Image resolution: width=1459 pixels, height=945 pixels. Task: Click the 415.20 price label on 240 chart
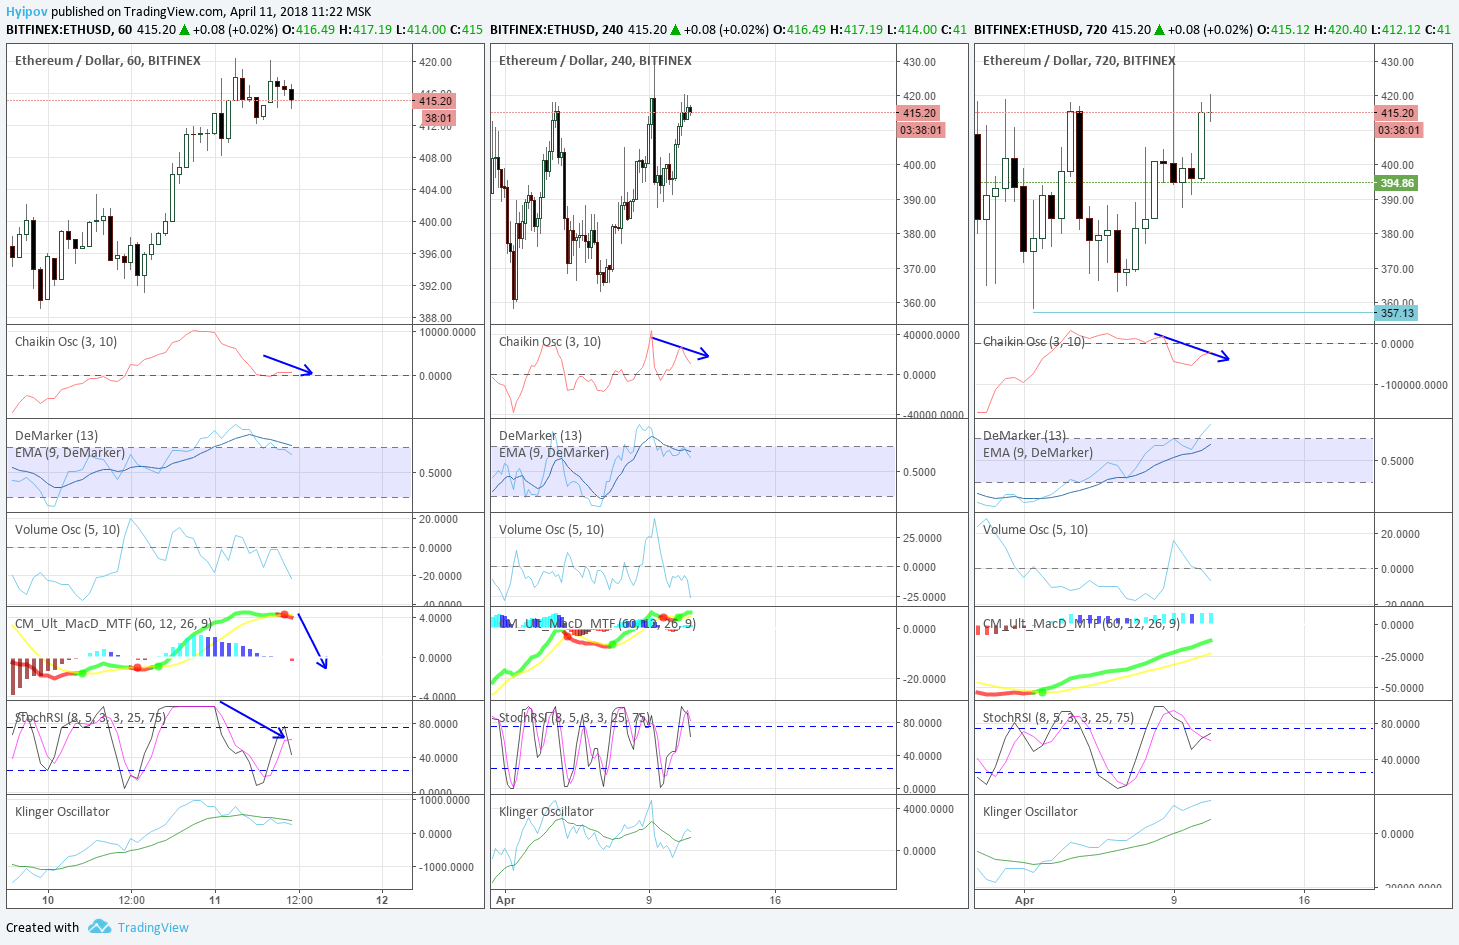pos(919,113)
